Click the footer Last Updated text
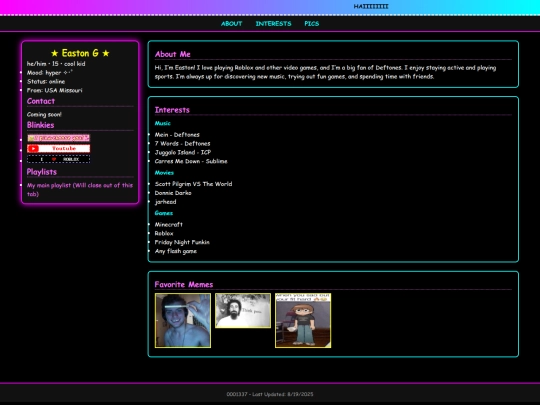Screen dimensions: 540x405 [270, 394]
